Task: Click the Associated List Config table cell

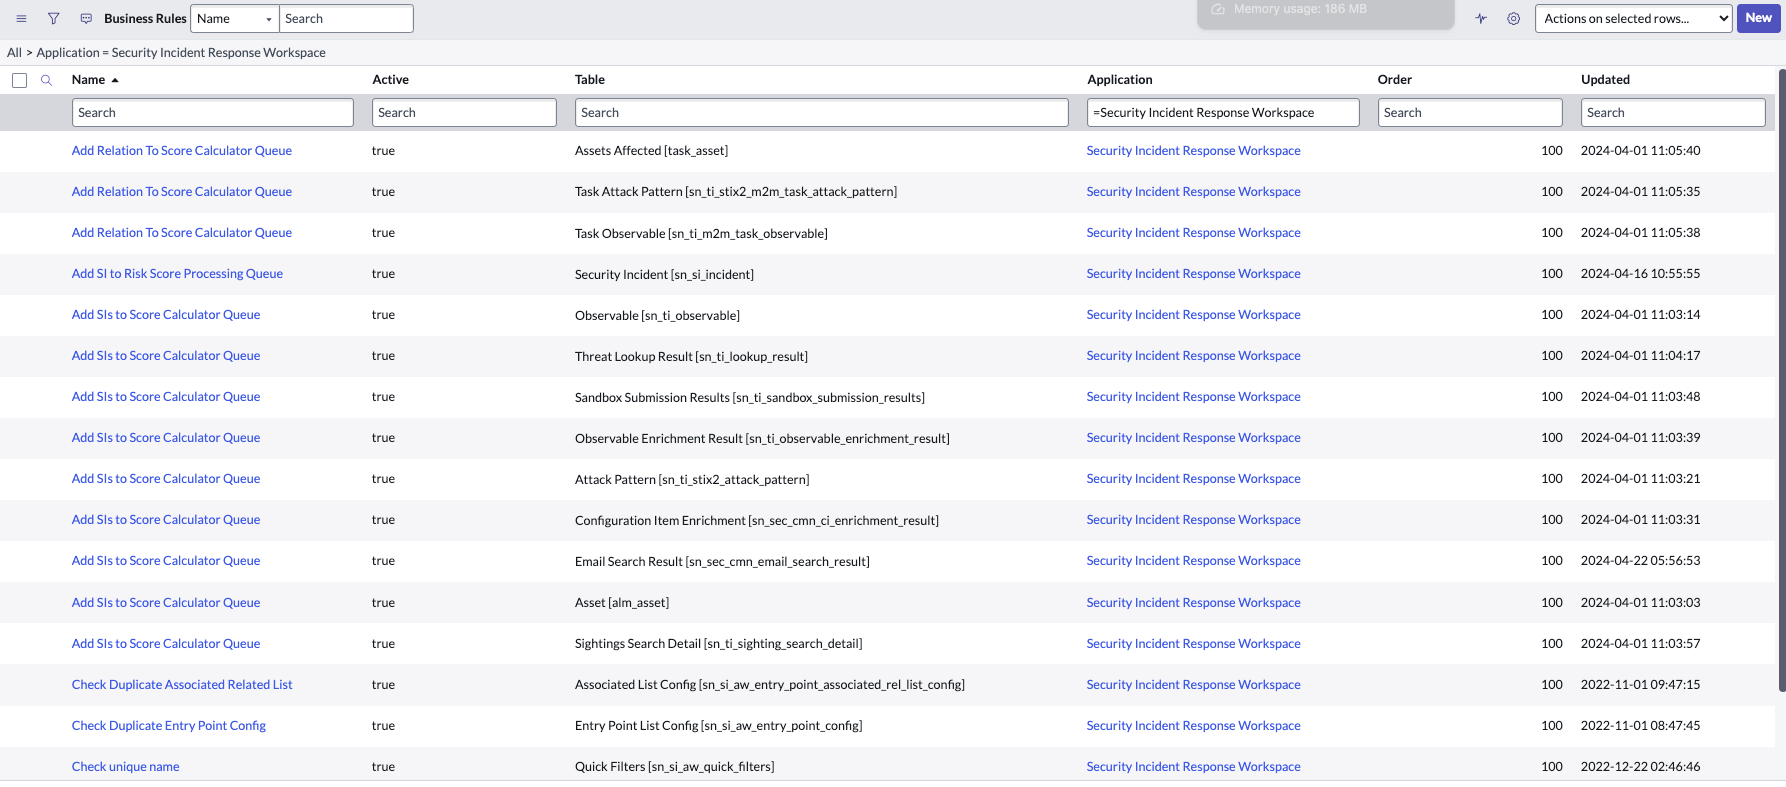Action: (770, 685)
